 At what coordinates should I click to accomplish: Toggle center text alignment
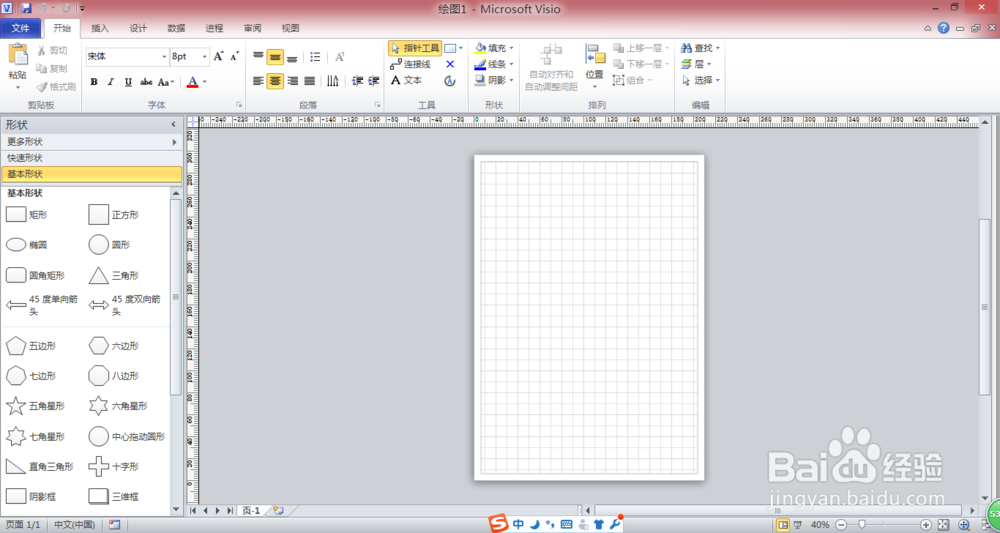coord(275,81)
